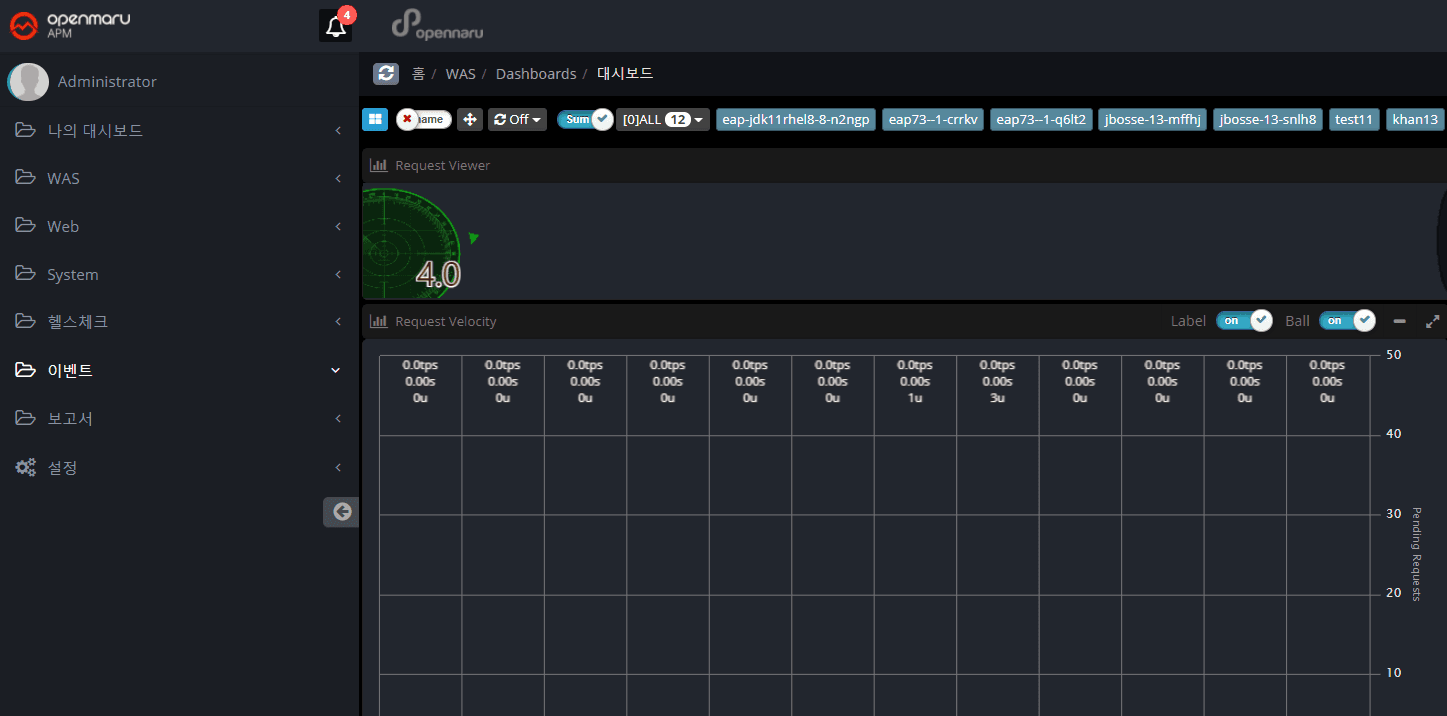Minimize the Request Velocity panel
The image size is (1447, 716).
coord(1399,321)
